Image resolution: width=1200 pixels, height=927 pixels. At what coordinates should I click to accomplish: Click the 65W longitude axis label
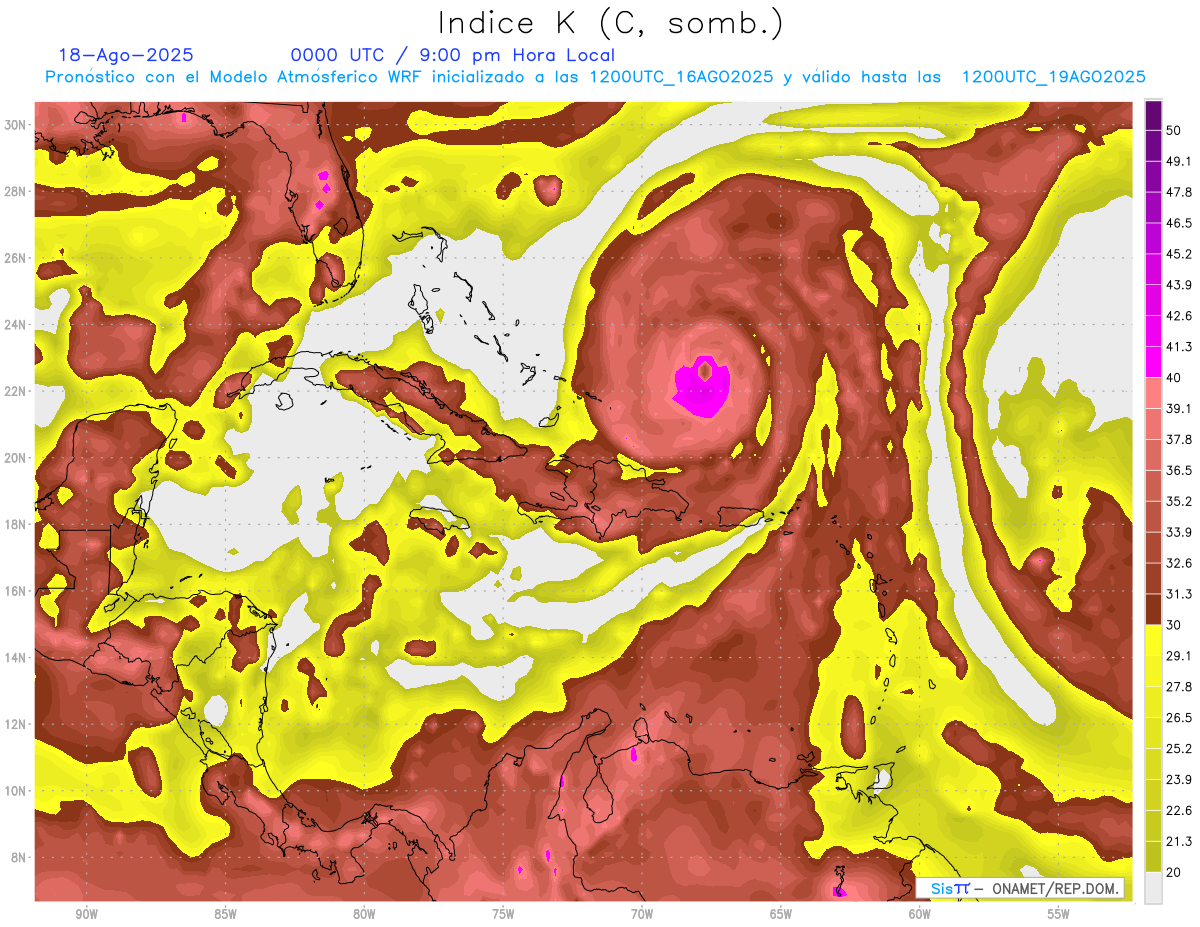[x=781, y=914]
